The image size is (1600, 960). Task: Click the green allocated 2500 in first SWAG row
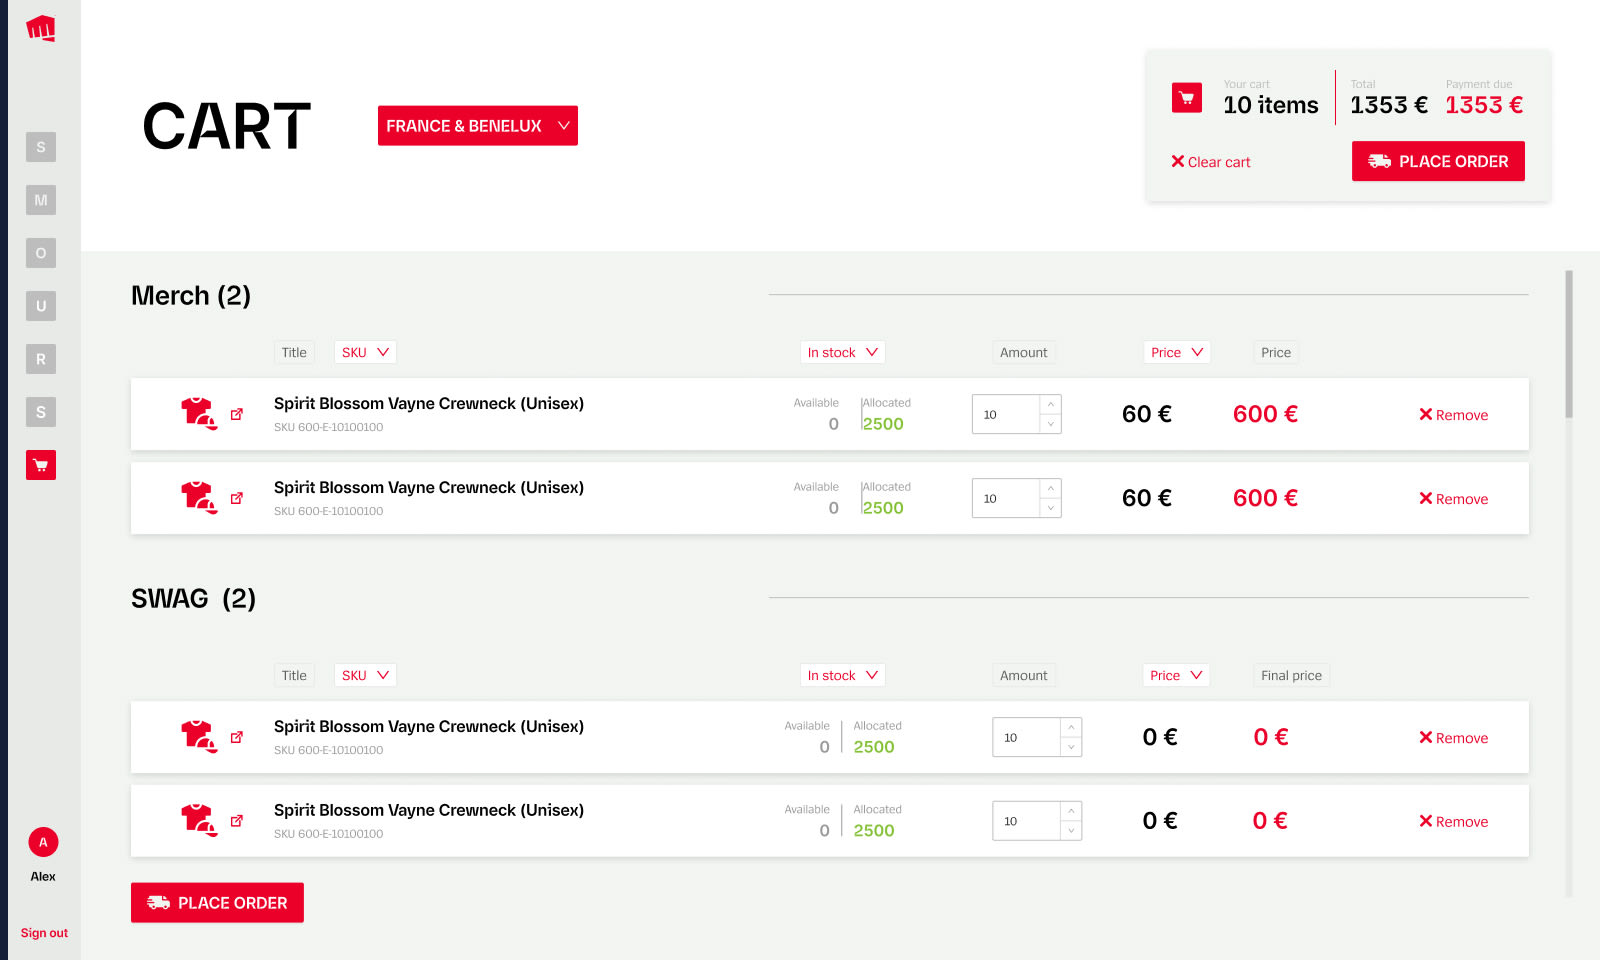[874, 747]
